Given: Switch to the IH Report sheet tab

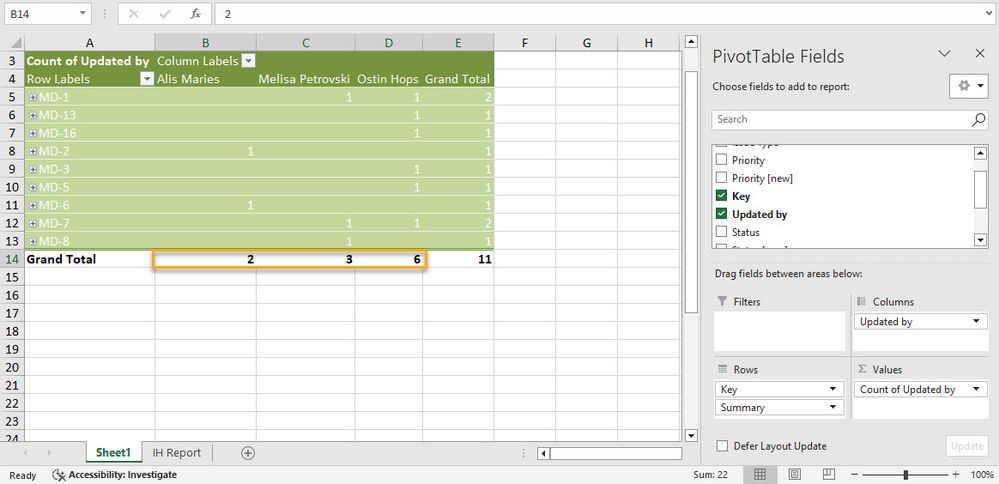Looking at the screenshot, I should (x=176, y=453).
